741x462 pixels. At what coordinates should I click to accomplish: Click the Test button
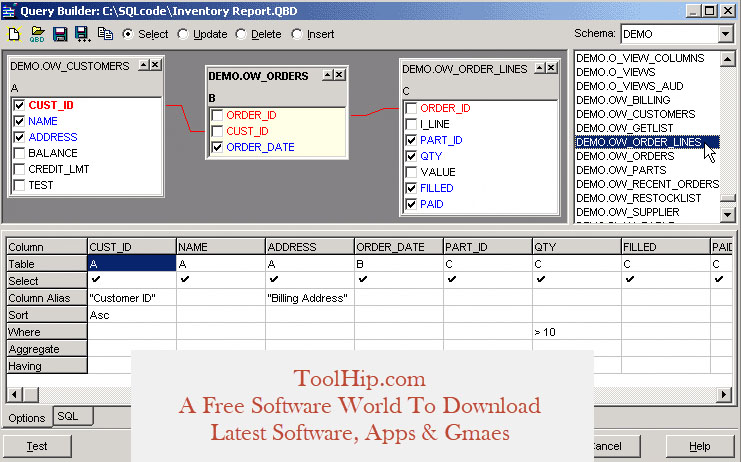[x=37, y=446]
